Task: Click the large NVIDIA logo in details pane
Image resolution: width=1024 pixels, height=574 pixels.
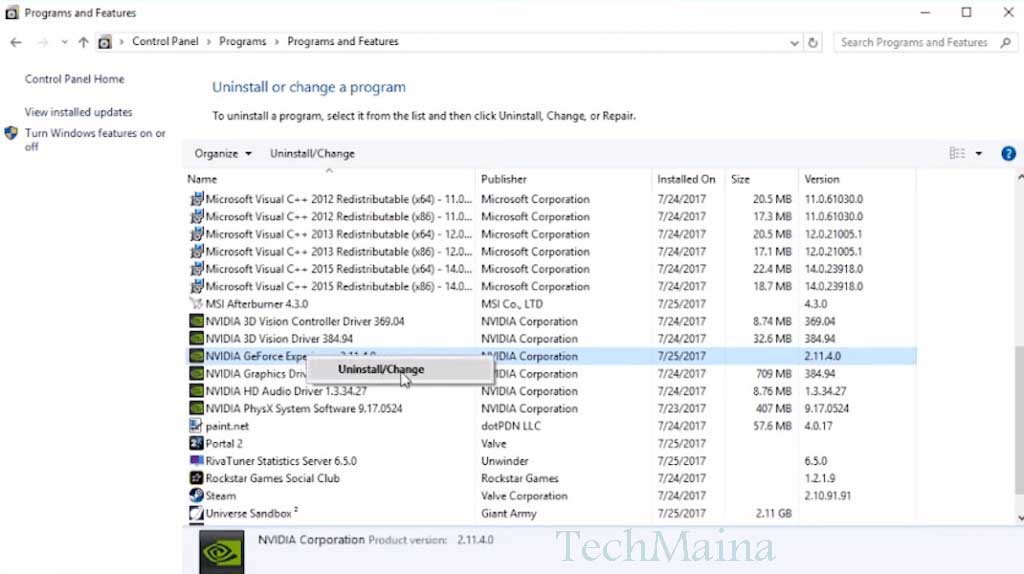Action: pyautogui.click(x=221, y=552)
